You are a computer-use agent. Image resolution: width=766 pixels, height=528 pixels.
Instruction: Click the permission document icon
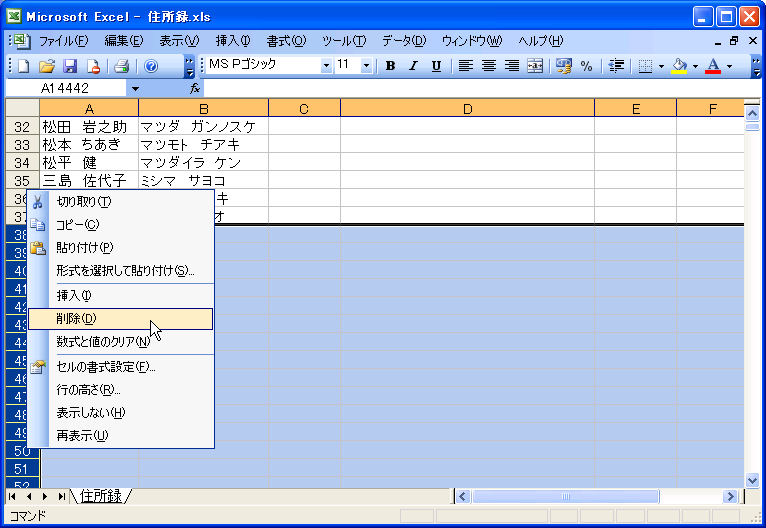click(93, 66)
